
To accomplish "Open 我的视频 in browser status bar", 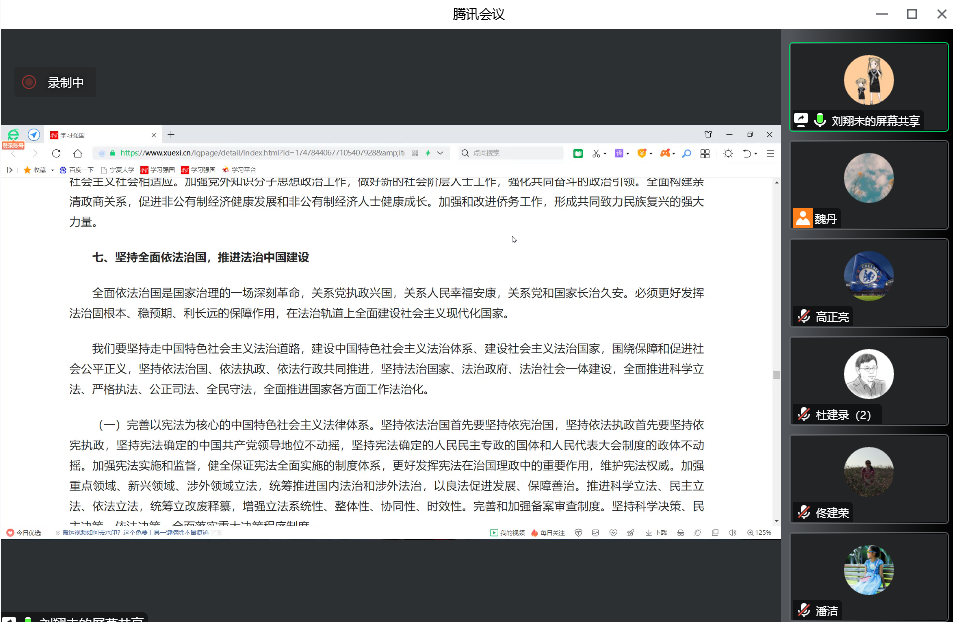I will (x=507, y=533).
